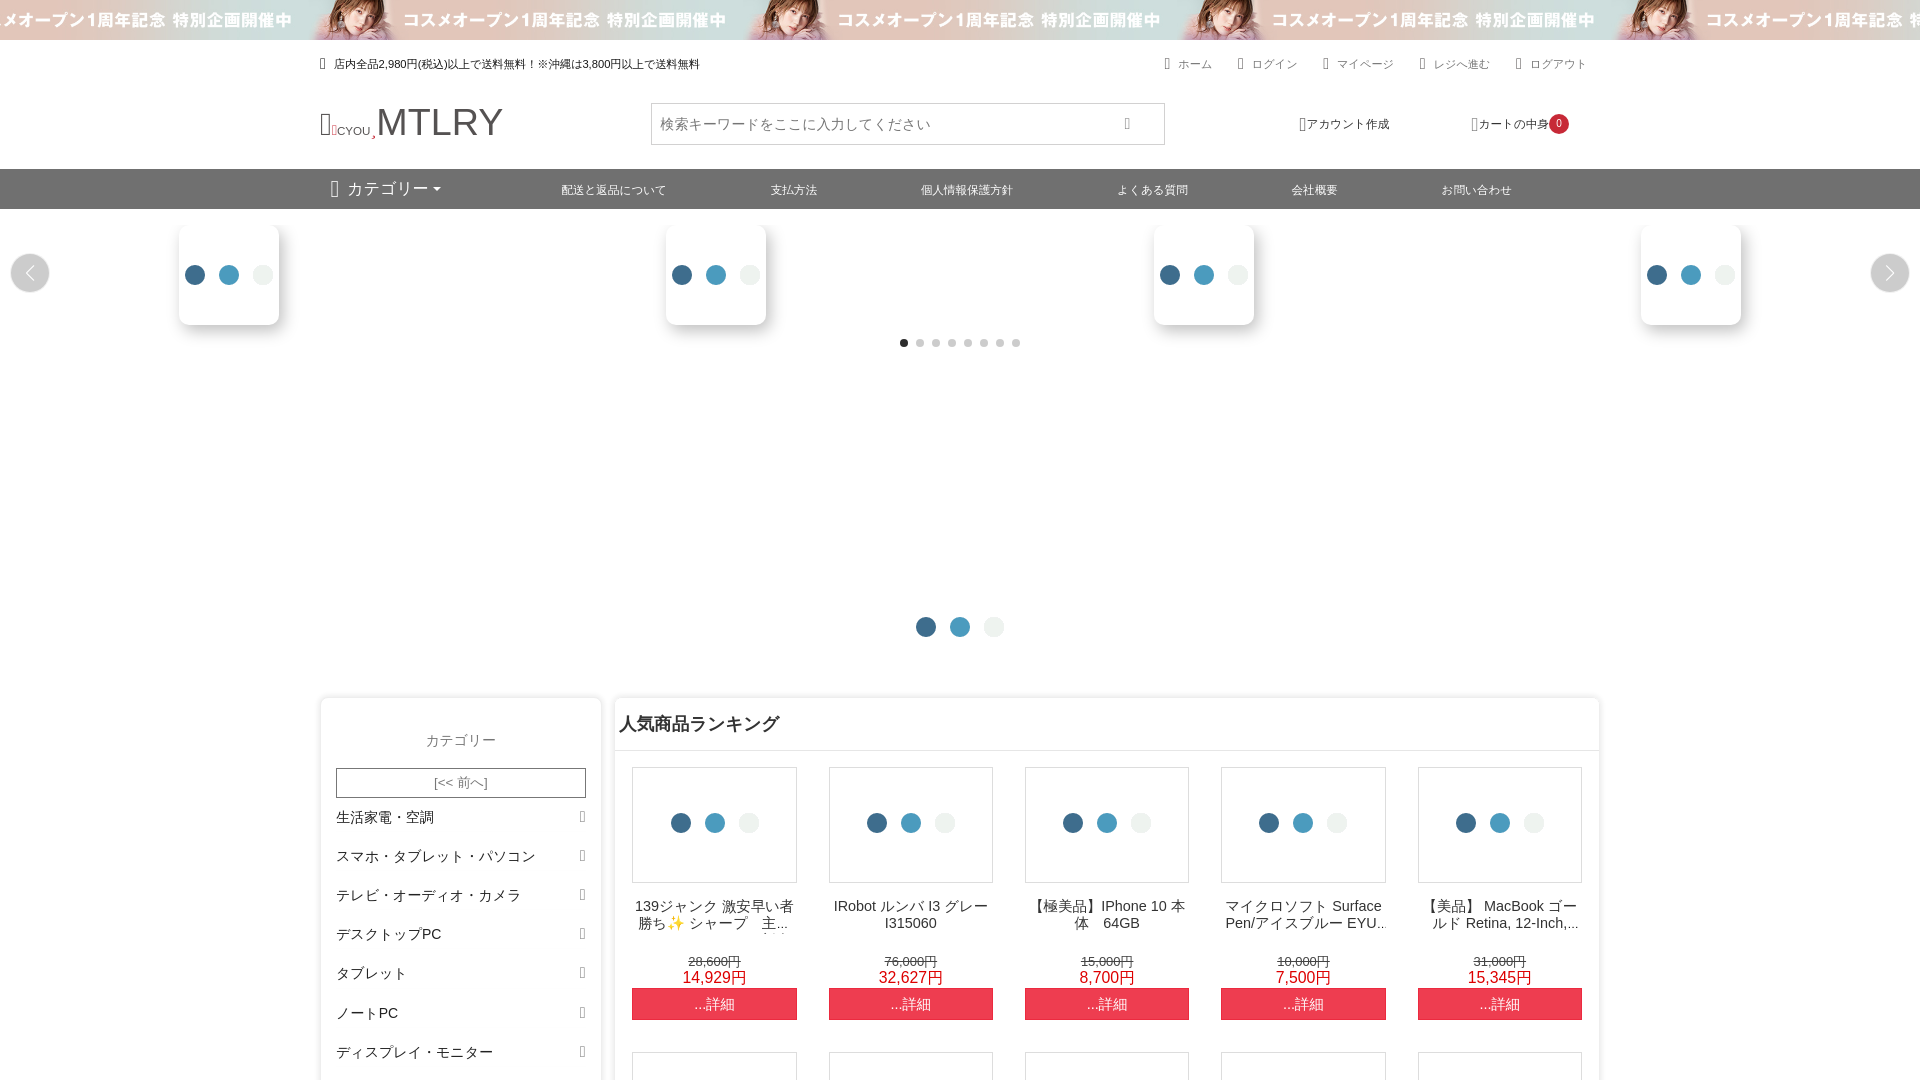Click 139ジャンク 激安早い者勝ち product title

pos(714,915)
